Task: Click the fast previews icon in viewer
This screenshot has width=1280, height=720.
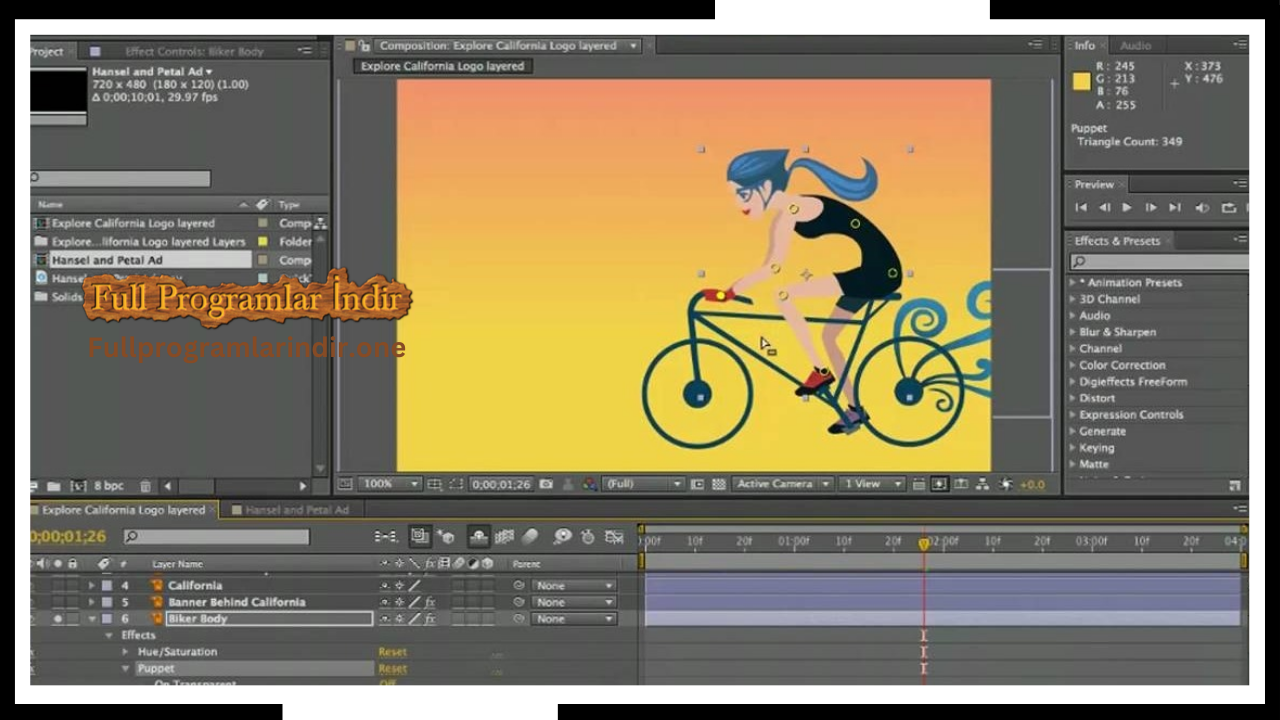Action: coord(938,484)
